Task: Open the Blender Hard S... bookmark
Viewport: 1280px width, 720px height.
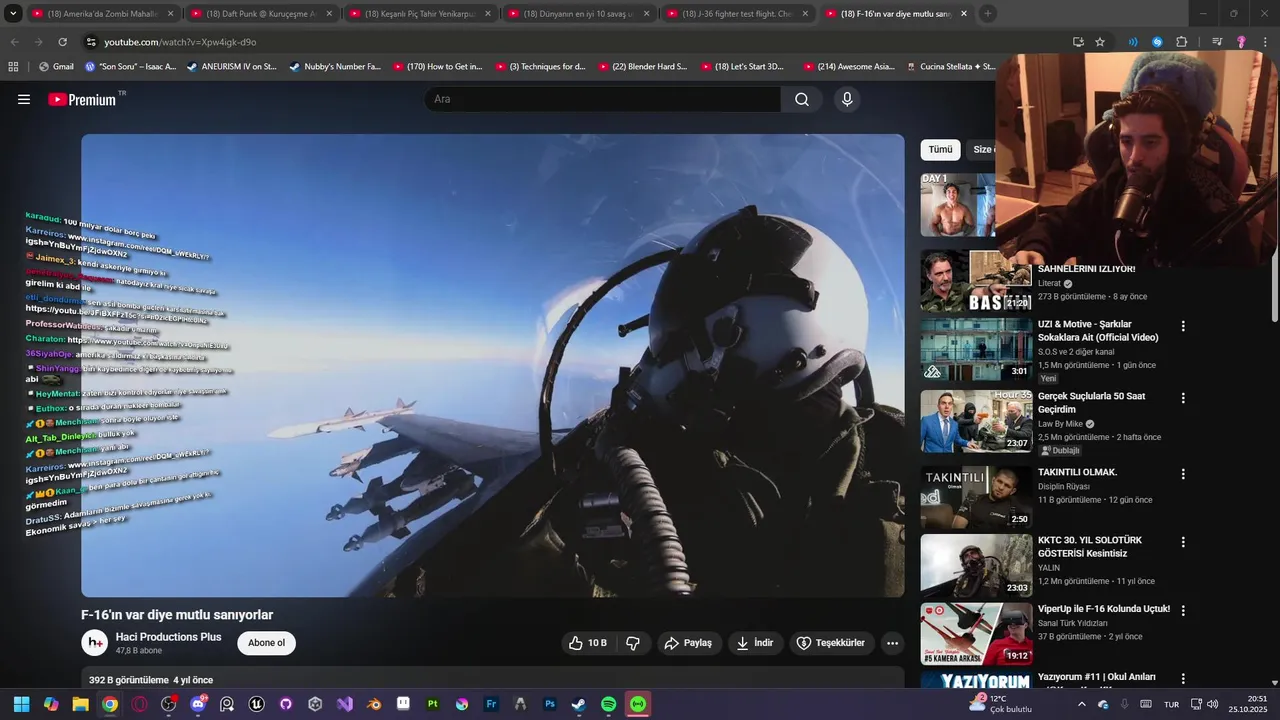Action: [x=642, y=67]
